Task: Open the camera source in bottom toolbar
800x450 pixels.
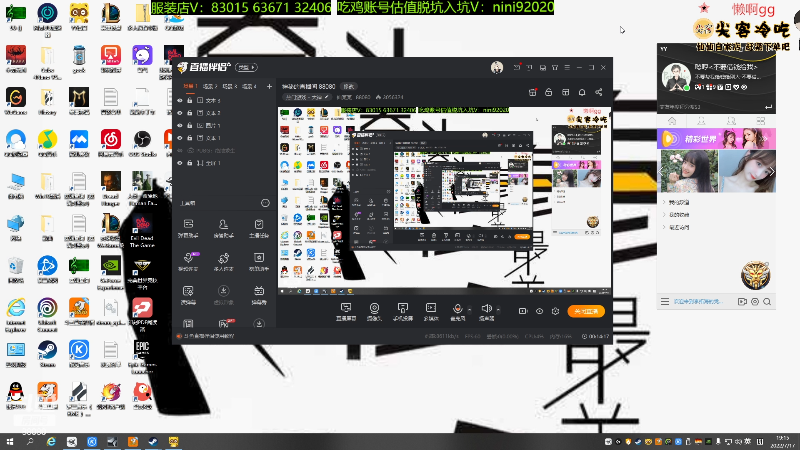Action: point(374,311)
